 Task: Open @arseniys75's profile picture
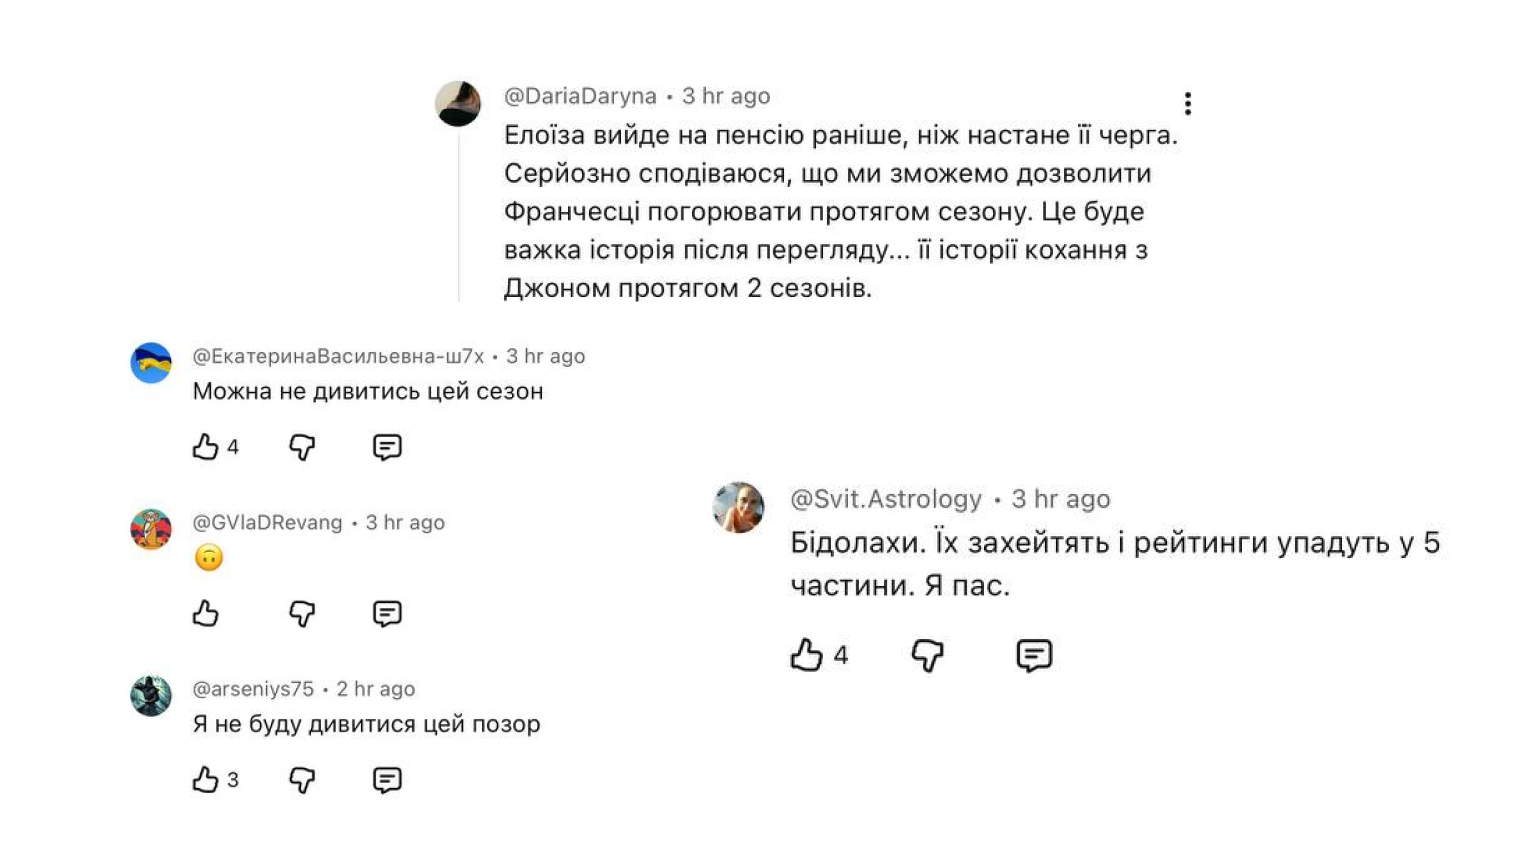coord(151,695)
